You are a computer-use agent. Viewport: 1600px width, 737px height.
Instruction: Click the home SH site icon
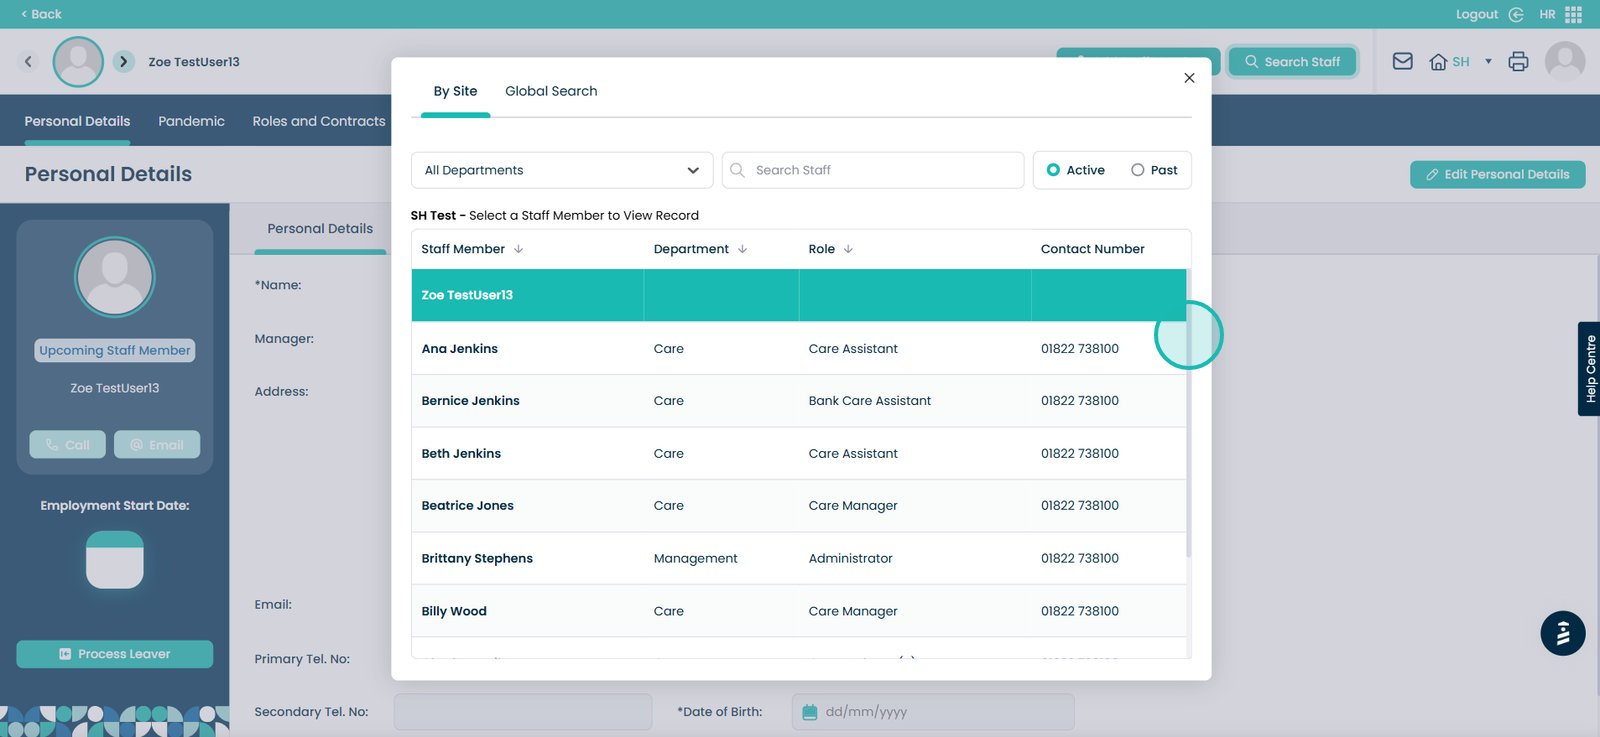click(x=1438, y=62)
